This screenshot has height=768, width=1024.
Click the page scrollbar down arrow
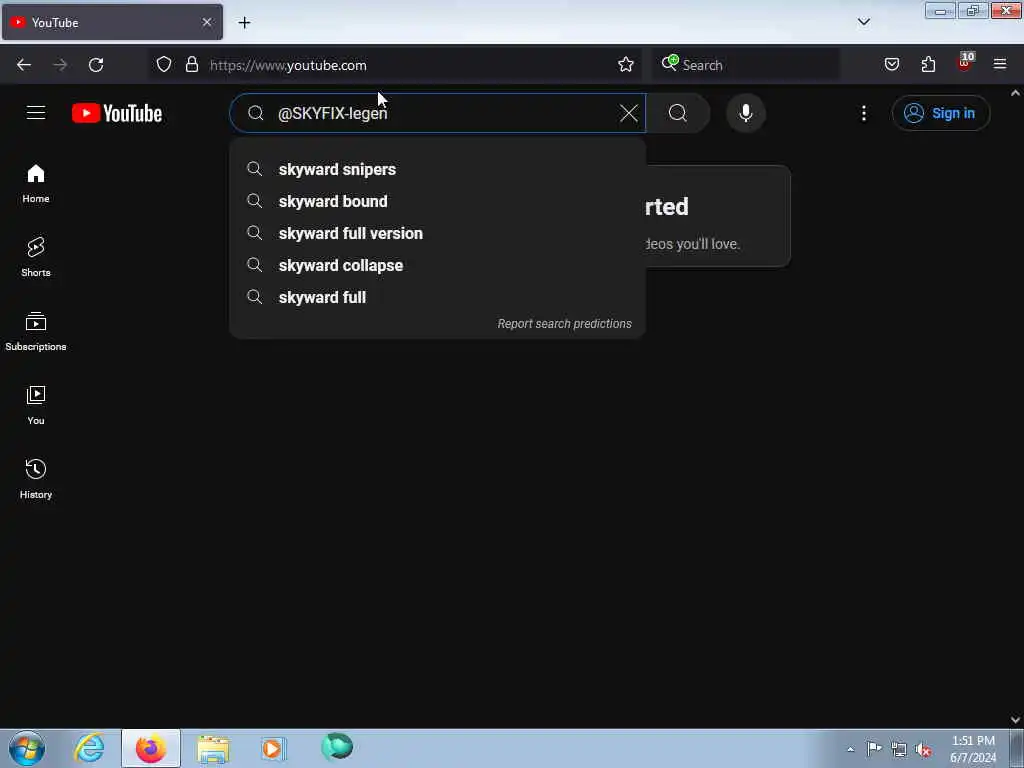[x=1016, y=720]
